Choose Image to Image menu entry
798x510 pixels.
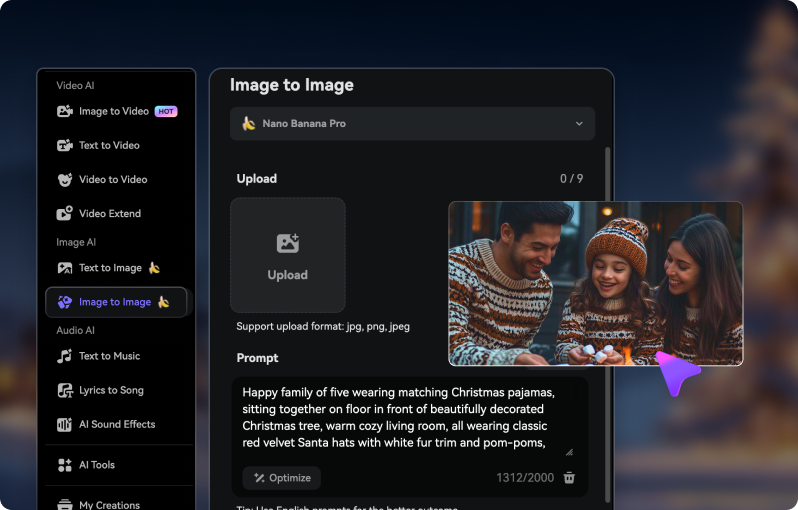116,302
